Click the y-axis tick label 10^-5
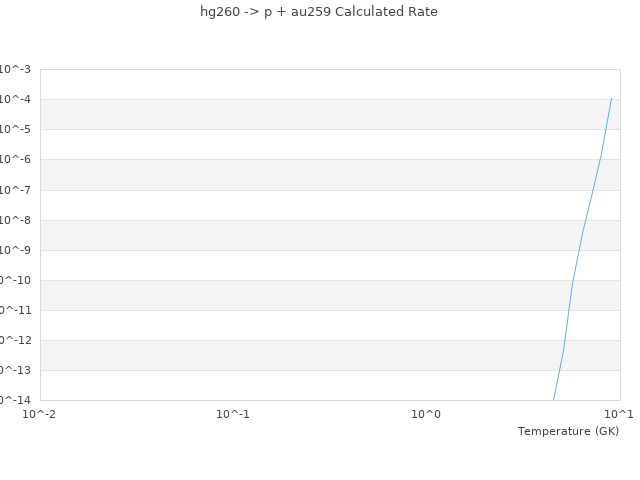The image size is (640, 480). point(16,129)
